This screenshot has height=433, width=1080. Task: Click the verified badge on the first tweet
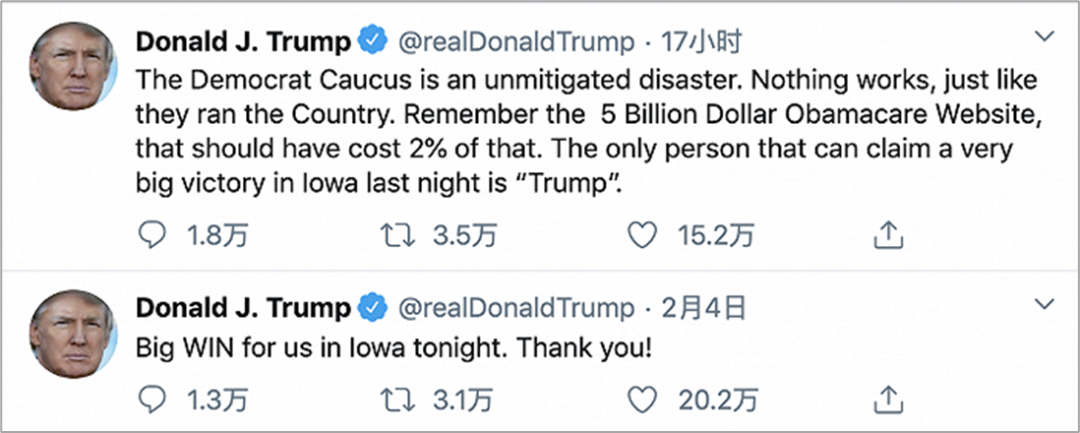pos(373,42)
